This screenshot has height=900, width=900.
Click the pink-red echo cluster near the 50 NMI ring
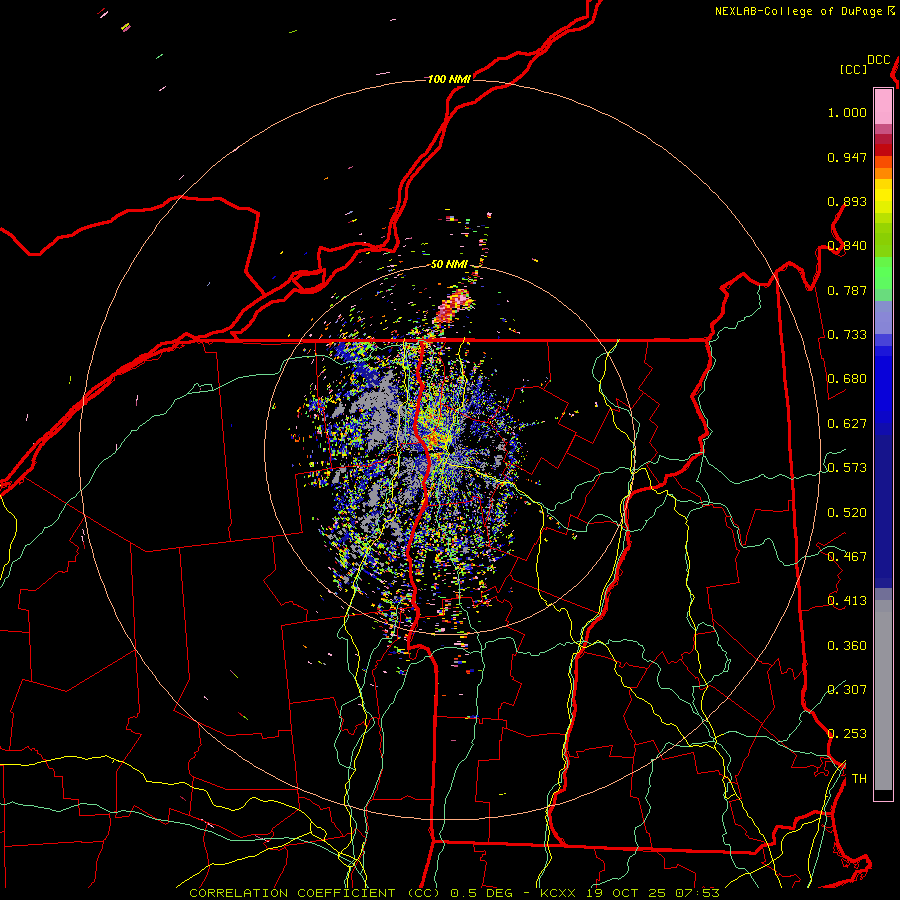(x=453, y=305)
